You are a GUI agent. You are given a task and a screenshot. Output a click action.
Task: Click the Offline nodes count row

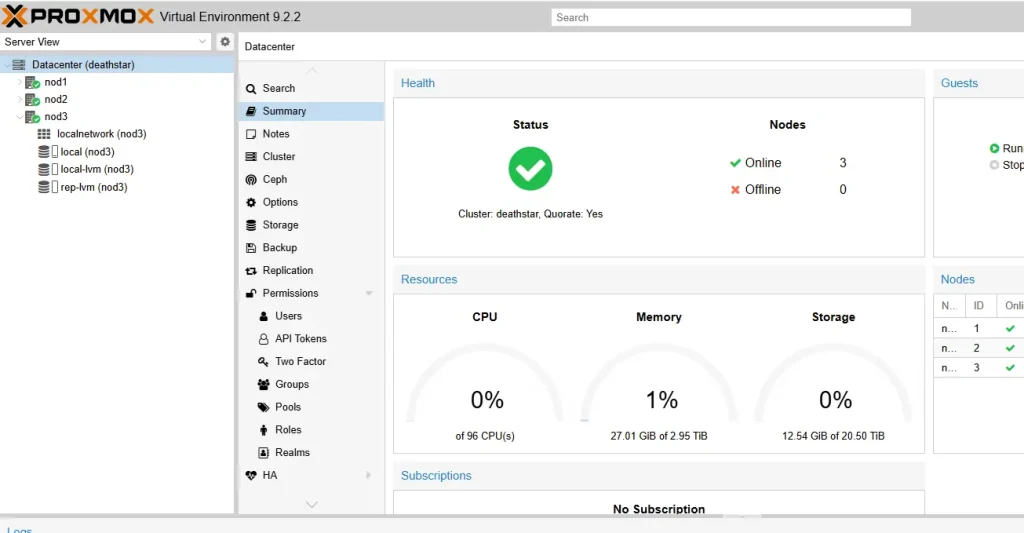(x=788, y=189)
